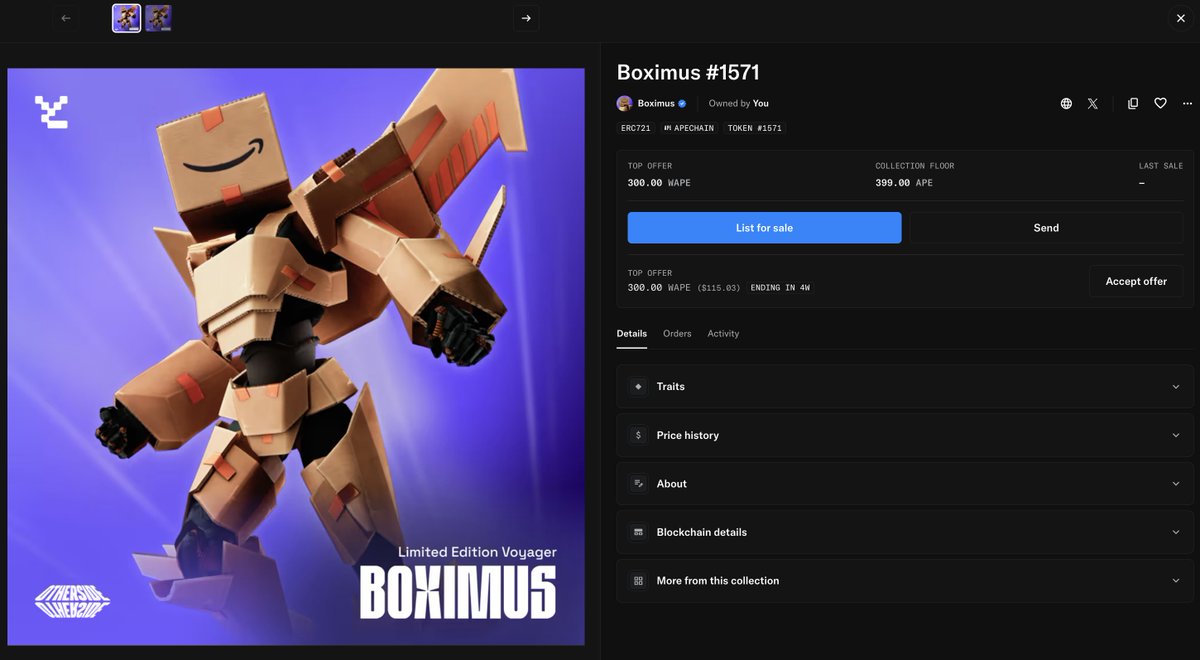Screen dimensions: 1200x660
Task: Click the verified checkmark next to Boximus
Action: tap(682, 103)
